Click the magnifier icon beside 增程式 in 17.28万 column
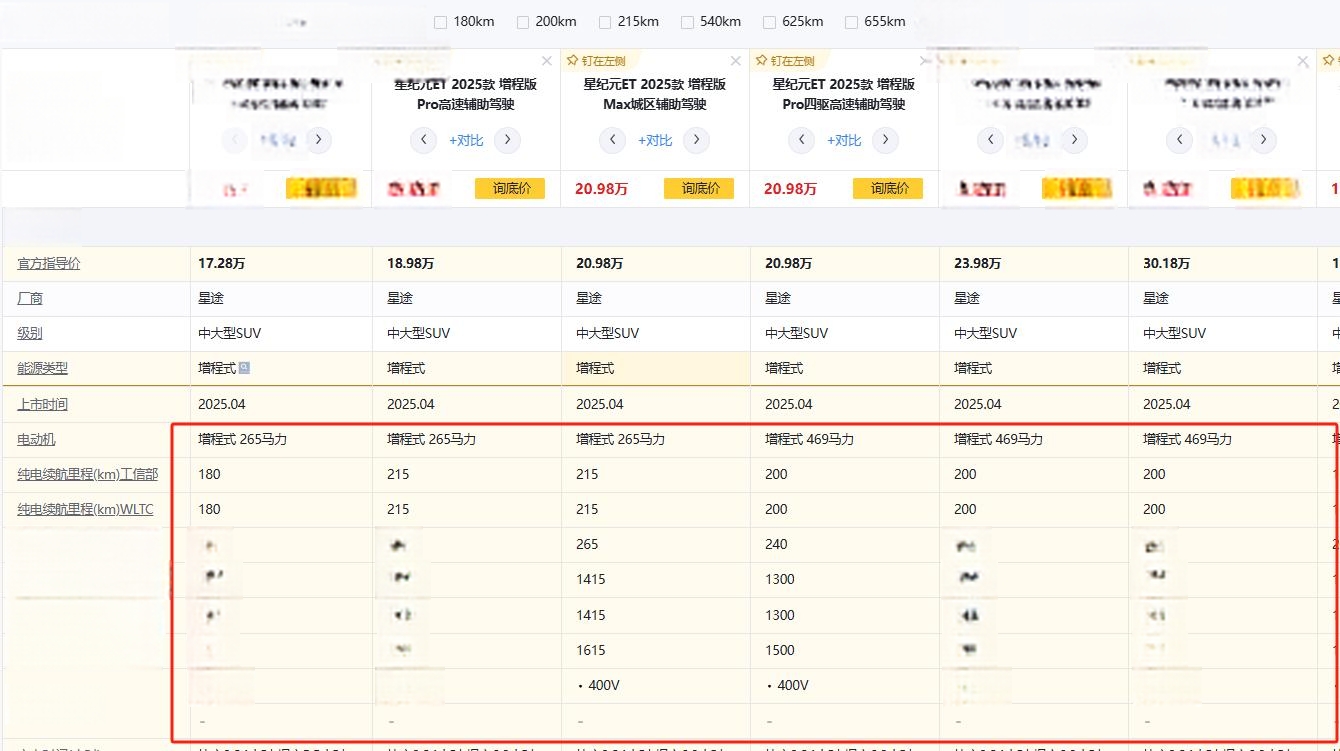This screenshot has height=751, width=1340. tap(244, 368)
